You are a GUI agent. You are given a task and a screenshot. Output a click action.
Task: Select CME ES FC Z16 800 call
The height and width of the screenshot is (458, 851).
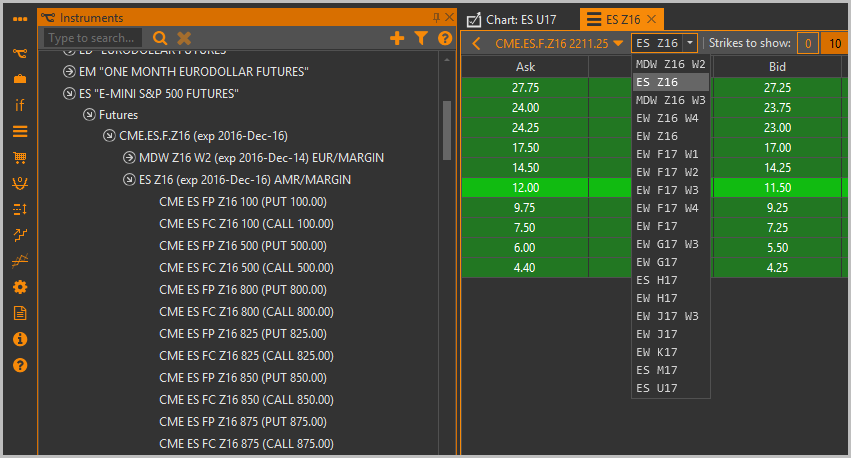(246, 311)
